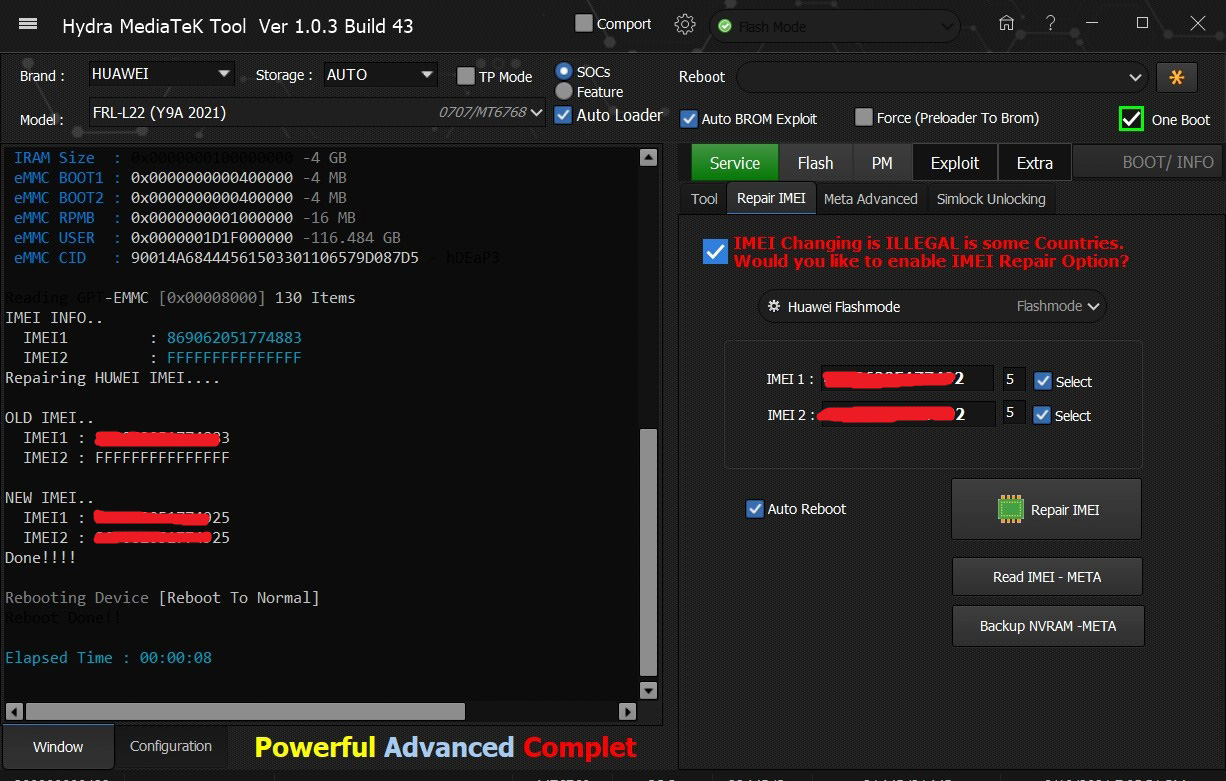Open the Storage AUTO dropdown
The image size is (1226, 781).
coord(427,75)
